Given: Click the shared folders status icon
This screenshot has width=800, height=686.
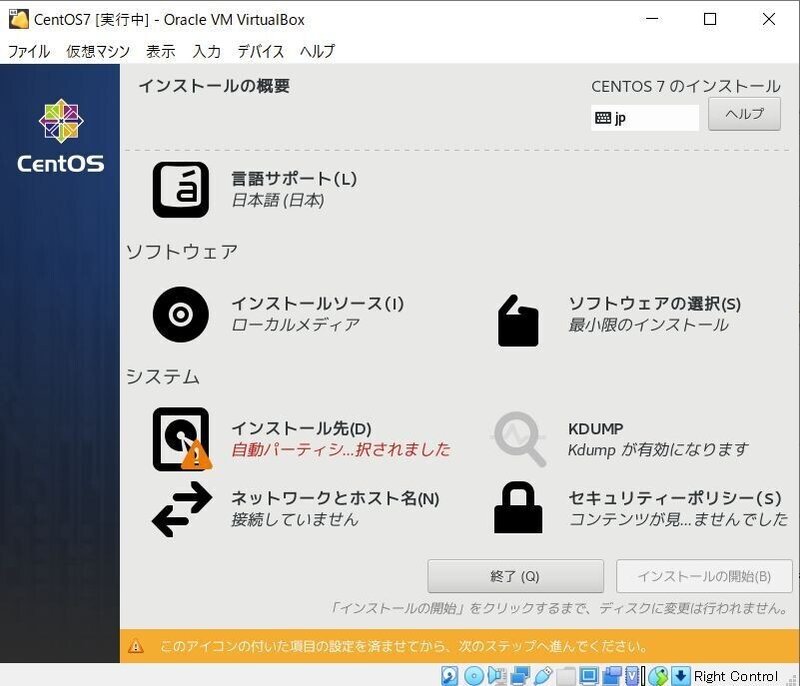Looking at the screenshot, I should tap(566, 676).
